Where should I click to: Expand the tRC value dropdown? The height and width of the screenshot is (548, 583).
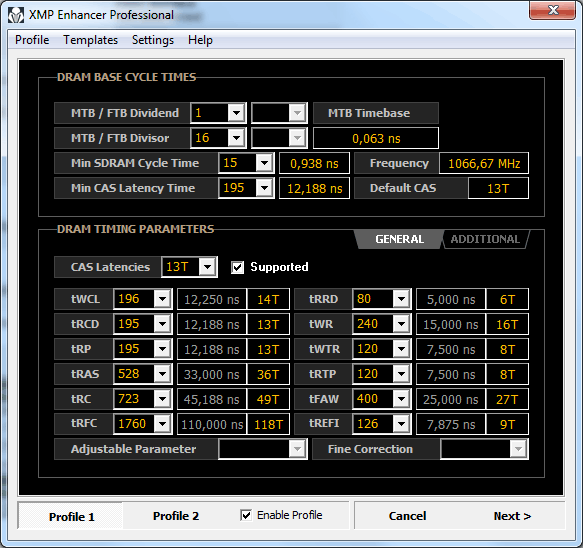(162, 399)
